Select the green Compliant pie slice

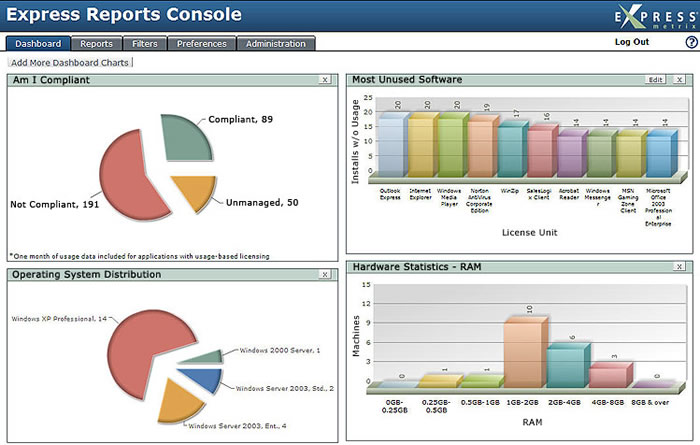pyautogui.click(x=183, y=136)
